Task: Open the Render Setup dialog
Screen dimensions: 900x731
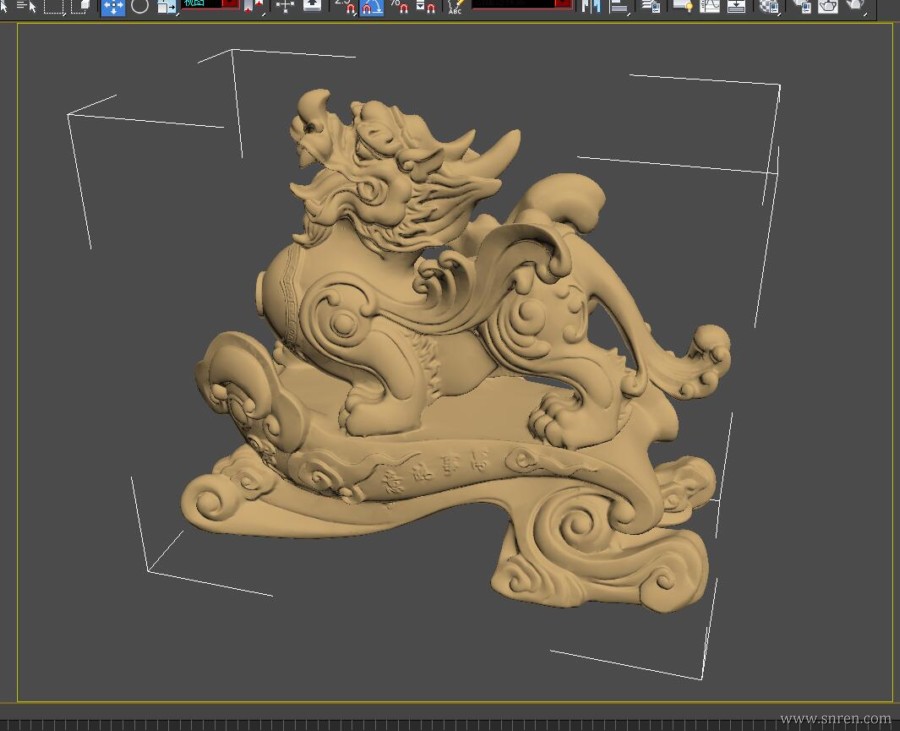Action: [x=801, y=6]
